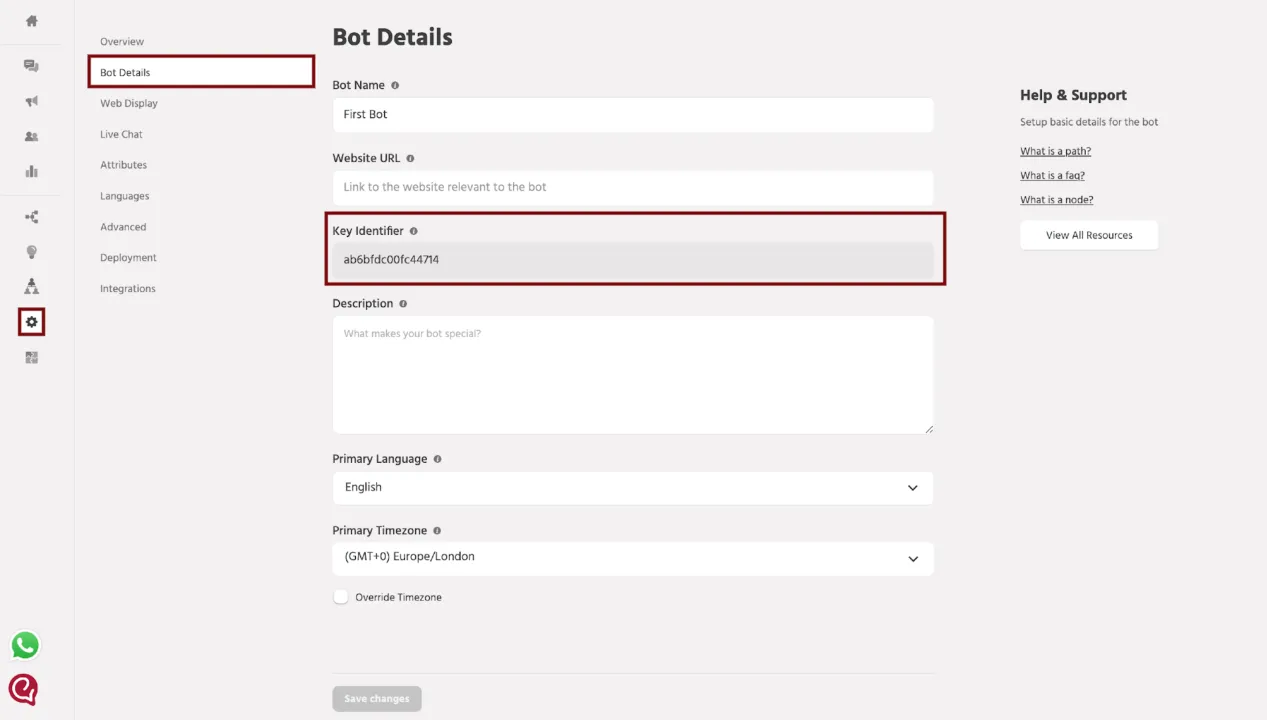1267x720 pixels.
Task: Click the WhatsApp icon at bottom left
Action: (25, 645)
